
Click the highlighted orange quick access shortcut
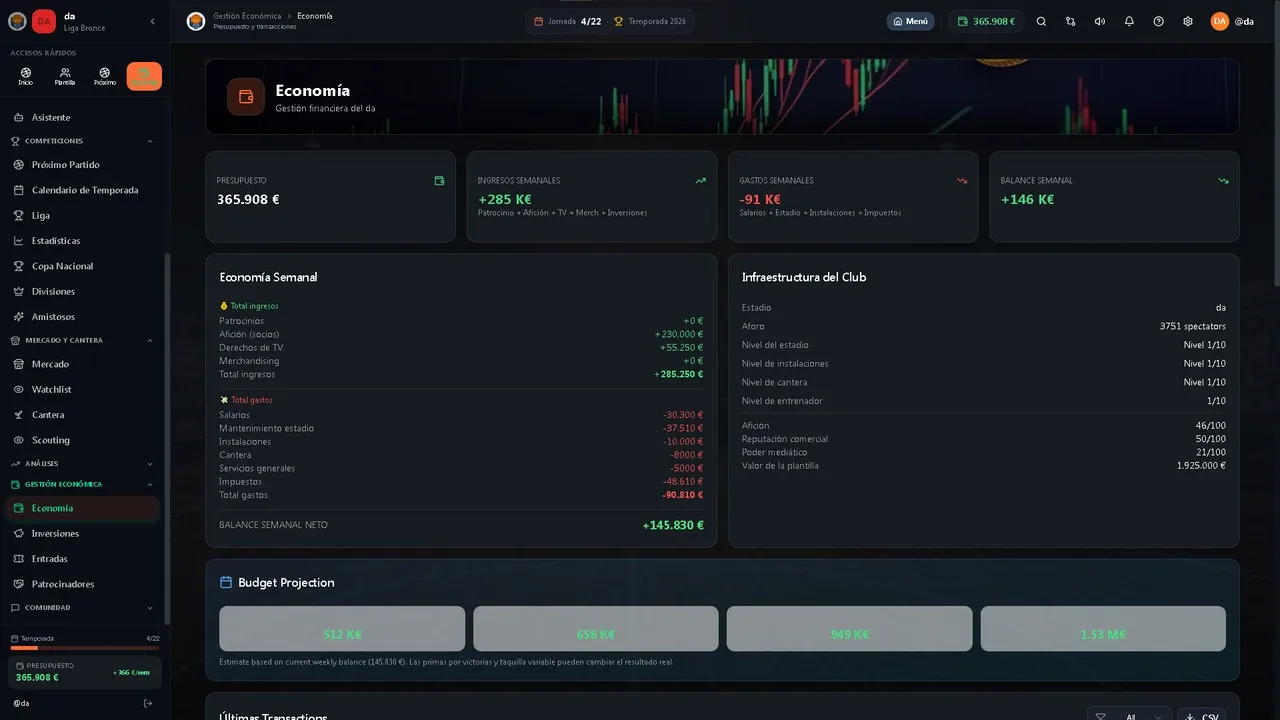(x=144, y=76)
